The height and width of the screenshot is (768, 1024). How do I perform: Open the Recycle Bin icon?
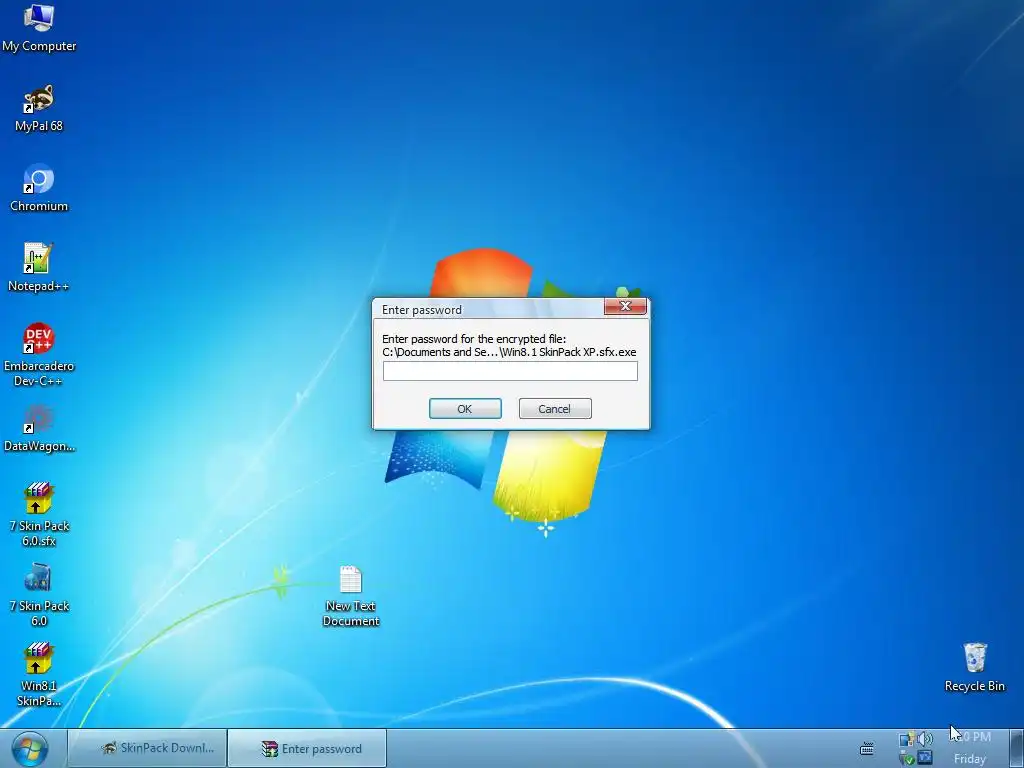pyautogui.click(x=974, y=667)
